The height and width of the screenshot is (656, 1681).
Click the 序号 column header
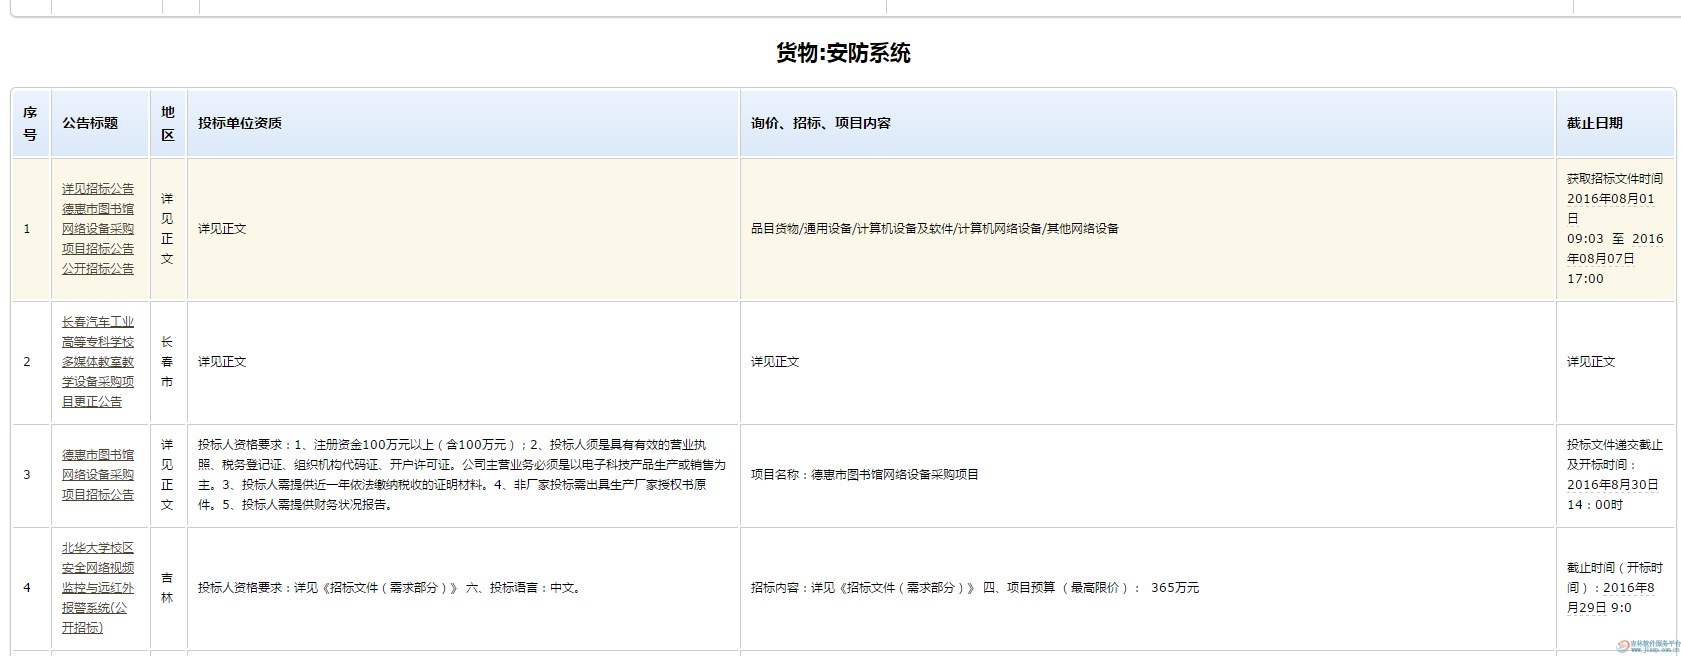pos(30,123)
